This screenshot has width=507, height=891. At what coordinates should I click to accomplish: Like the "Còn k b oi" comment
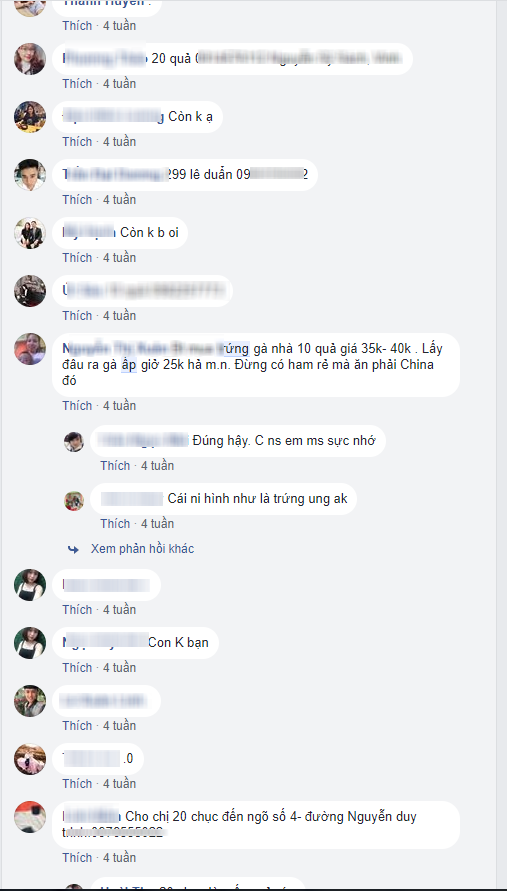pos(77,257)
